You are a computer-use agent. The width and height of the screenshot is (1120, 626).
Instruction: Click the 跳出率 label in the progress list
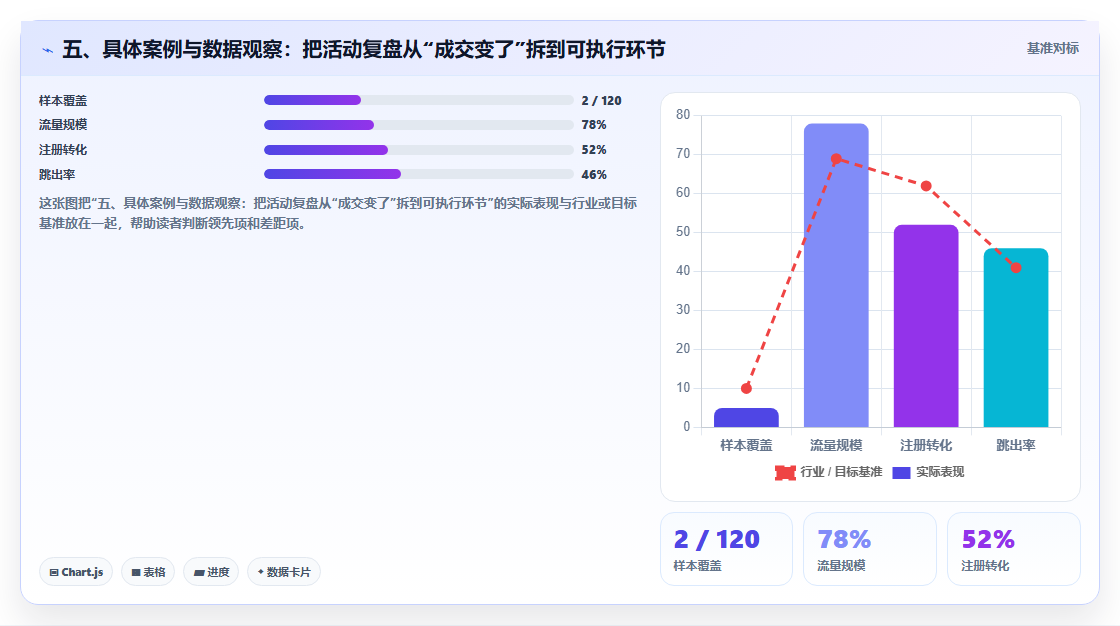[57, 174]
